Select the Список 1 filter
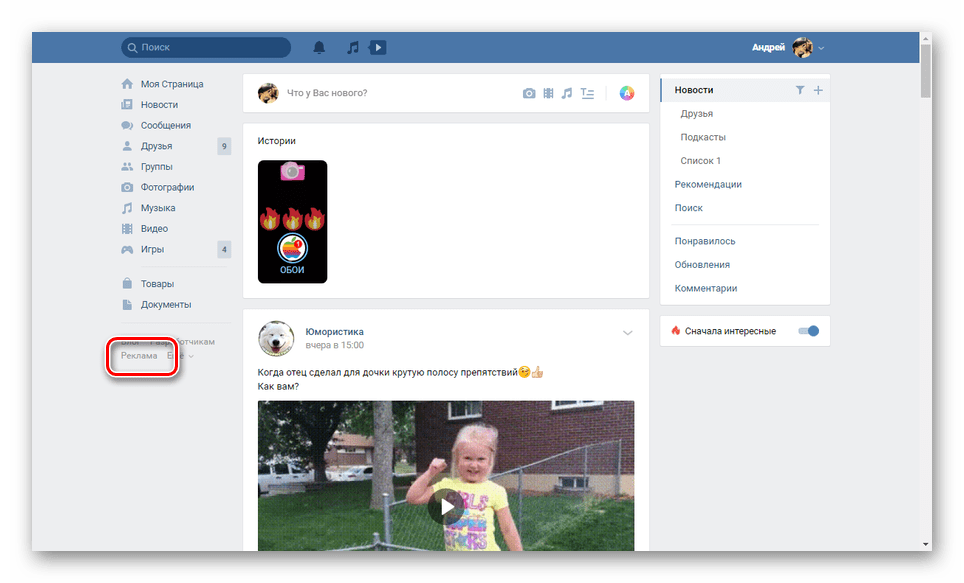Image resolution: width=964 pixels, height=583 pixels. tap(700, 161)
